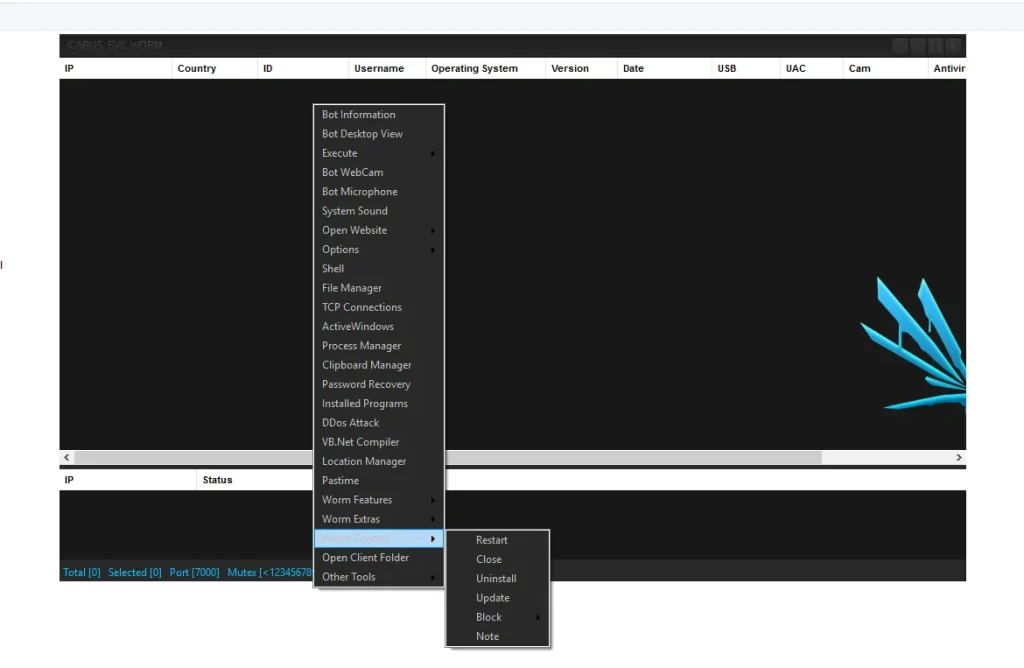The height and width of the screenshot is (668, 1024).
Task: Click the Port [7000] status label
Action: pyautogui.click(x=194, y=573)
